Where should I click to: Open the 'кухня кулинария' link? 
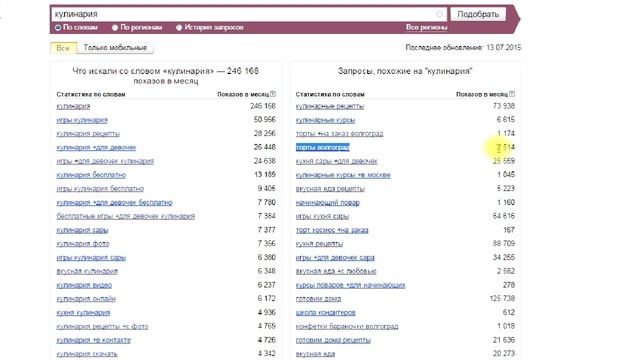click(83, 313)
